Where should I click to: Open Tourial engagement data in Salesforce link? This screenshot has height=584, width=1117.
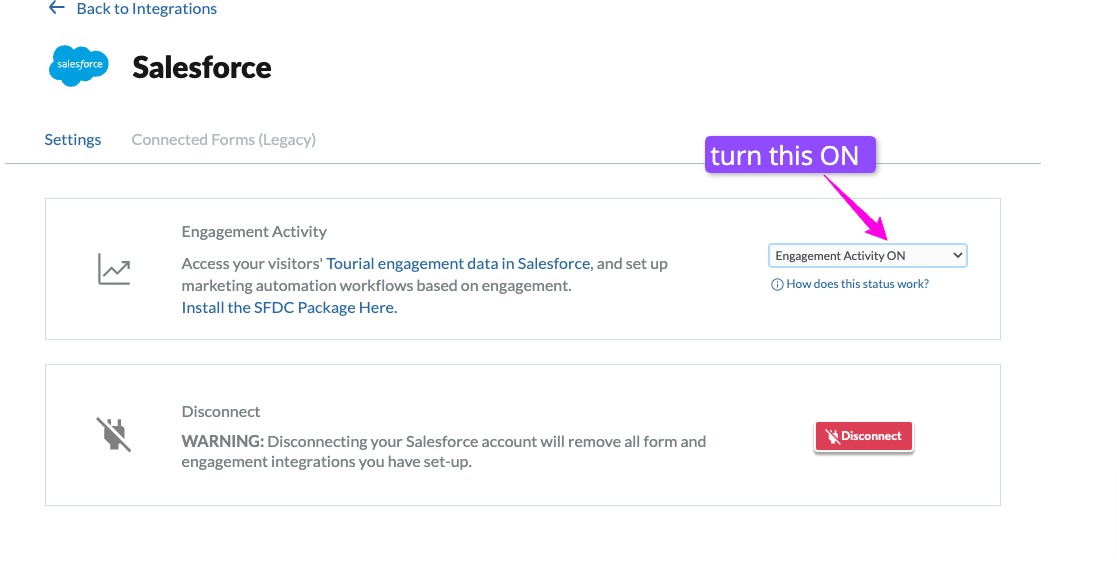(x=459, y=264)
